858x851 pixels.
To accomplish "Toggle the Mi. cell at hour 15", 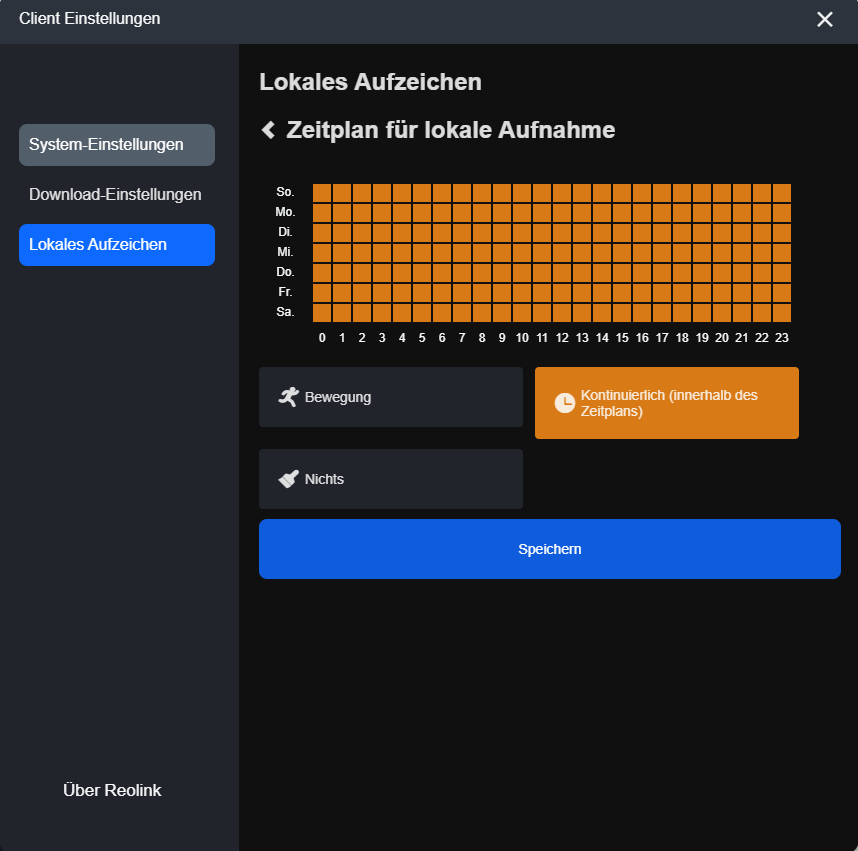I will point(622,253).
